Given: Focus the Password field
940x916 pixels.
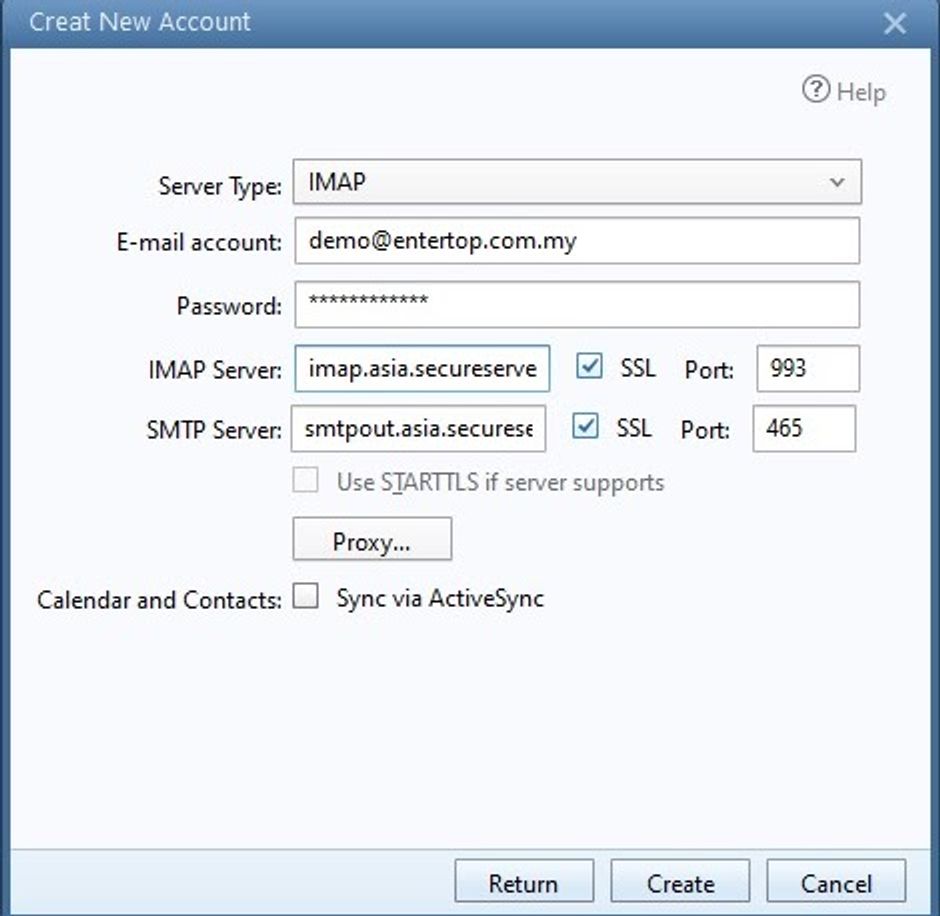Looking at the screenshot, I should (x=576, y=305).
